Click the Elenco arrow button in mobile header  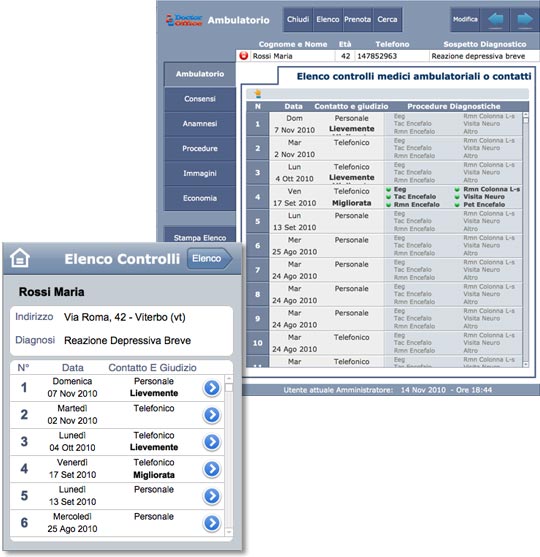pyautogui.click(x=210, y=258)
